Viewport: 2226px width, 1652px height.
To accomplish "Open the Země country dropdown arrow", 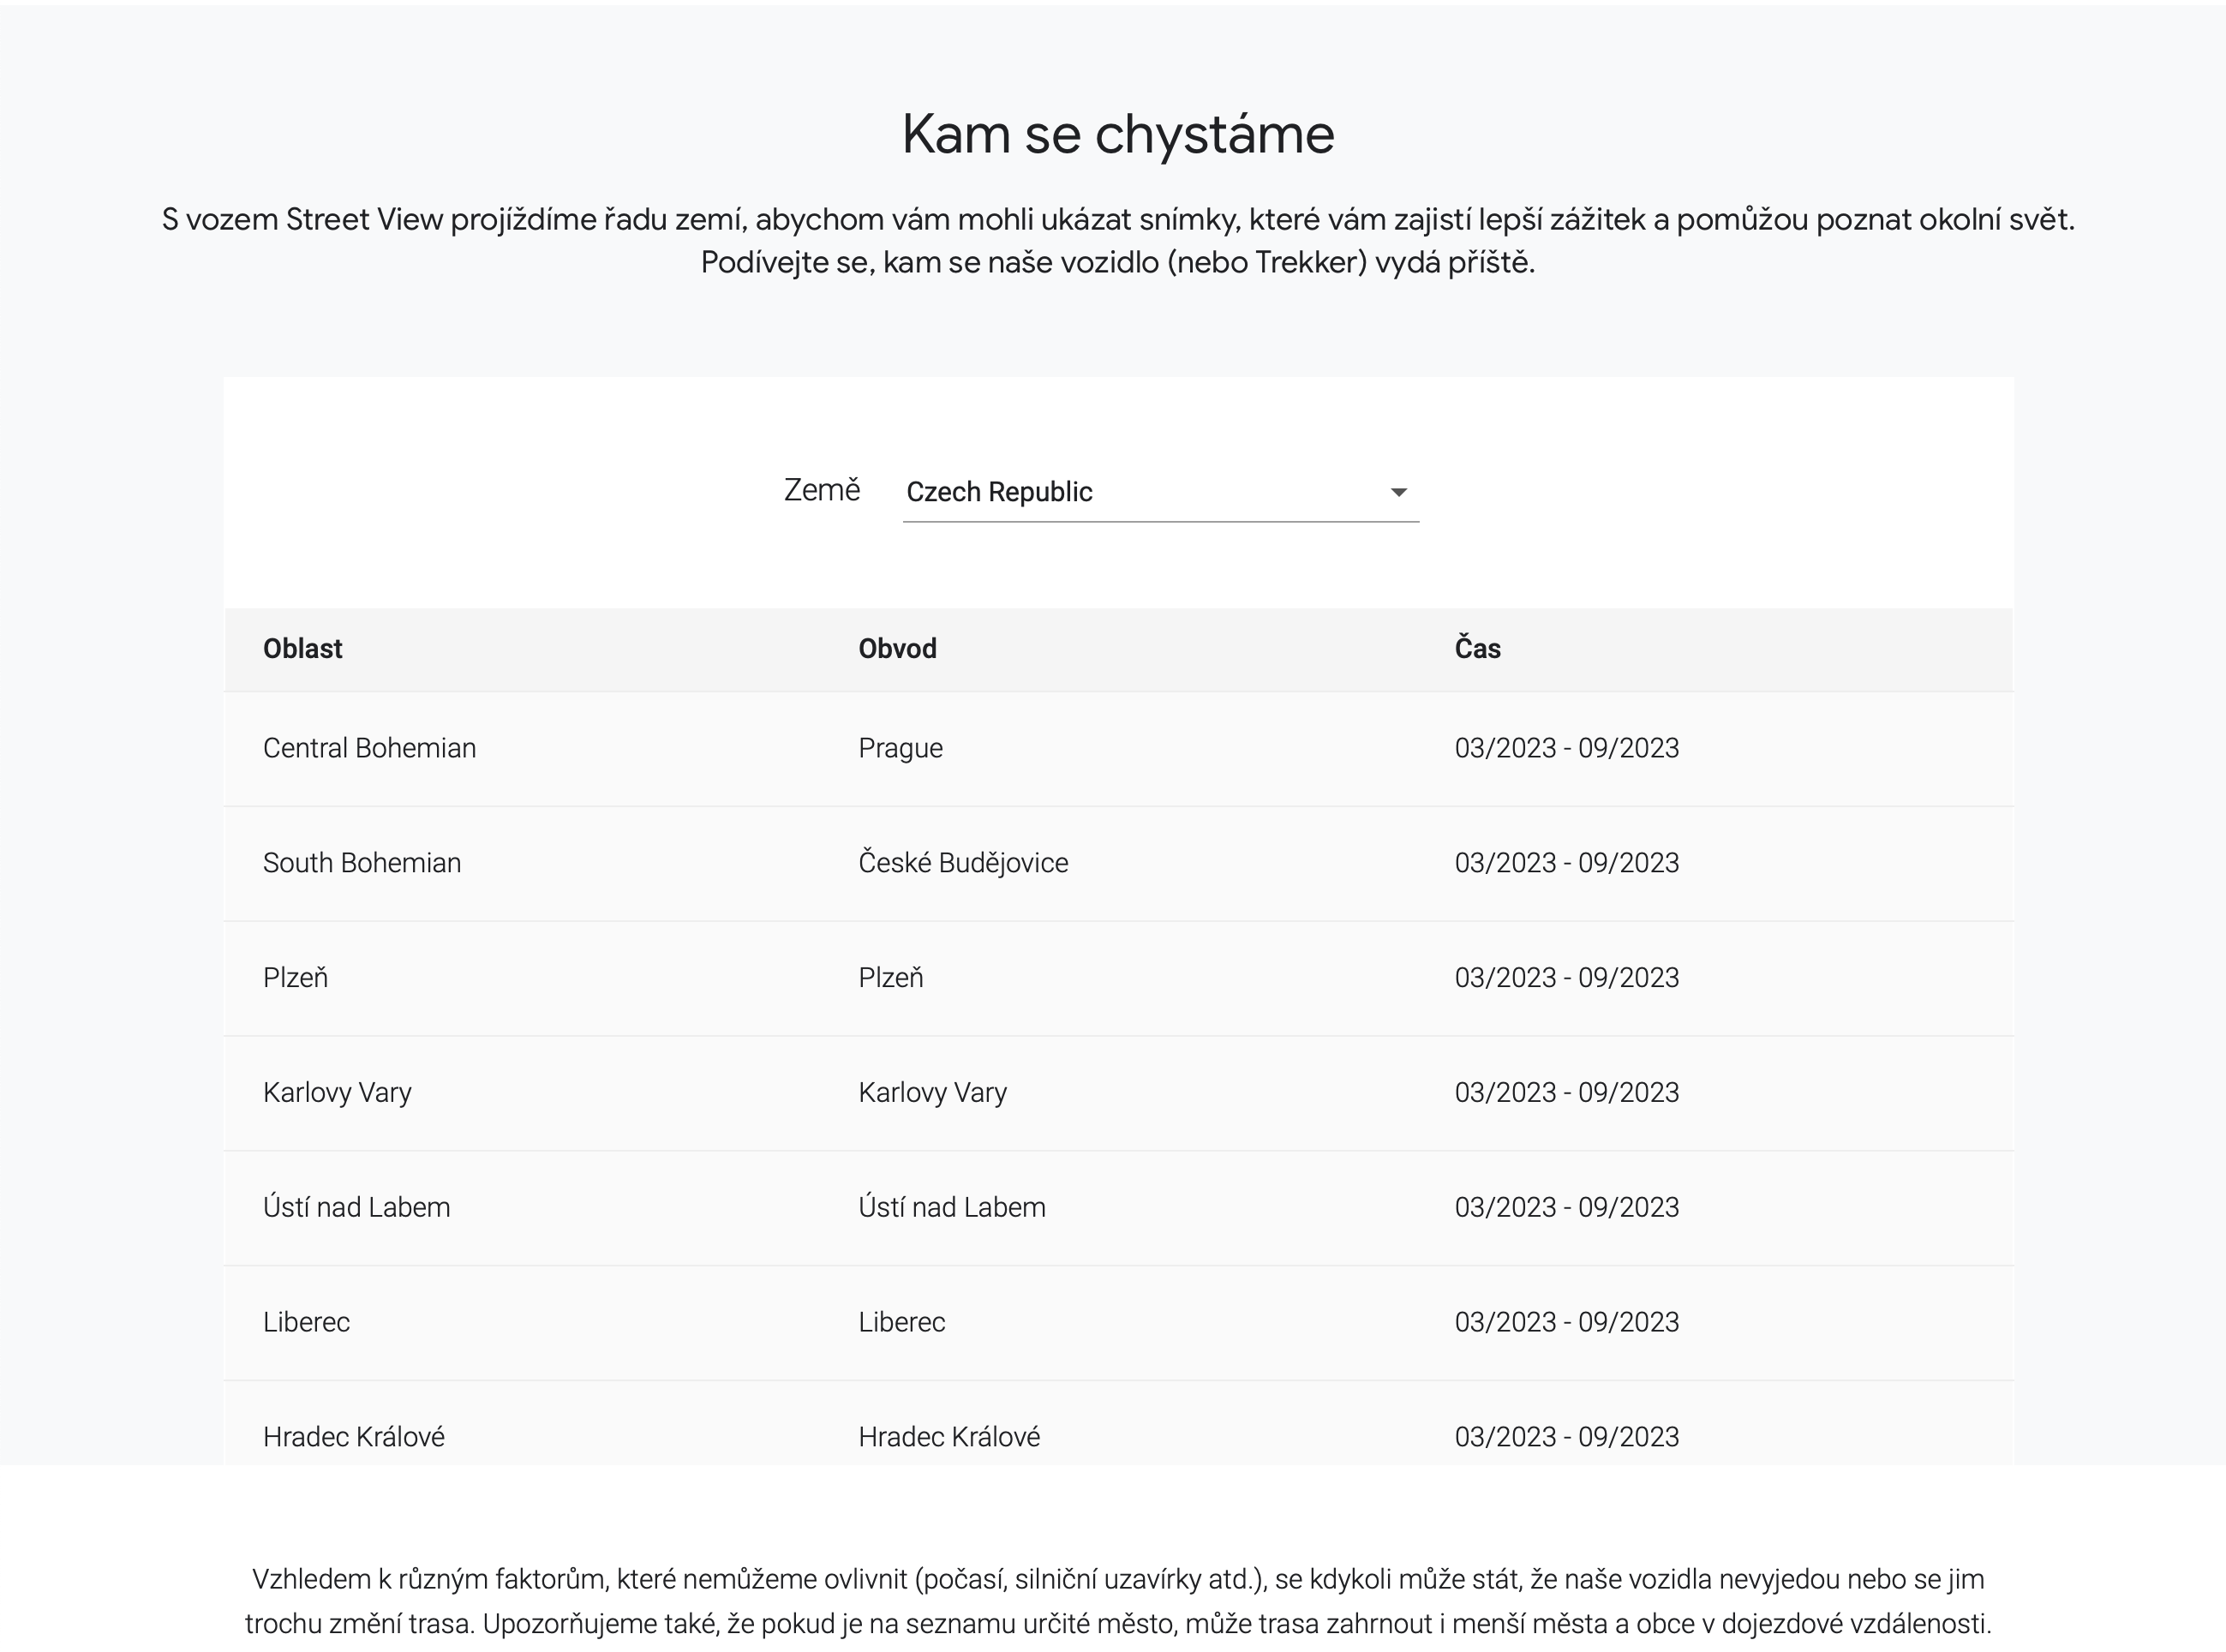I will [1398, 492].
